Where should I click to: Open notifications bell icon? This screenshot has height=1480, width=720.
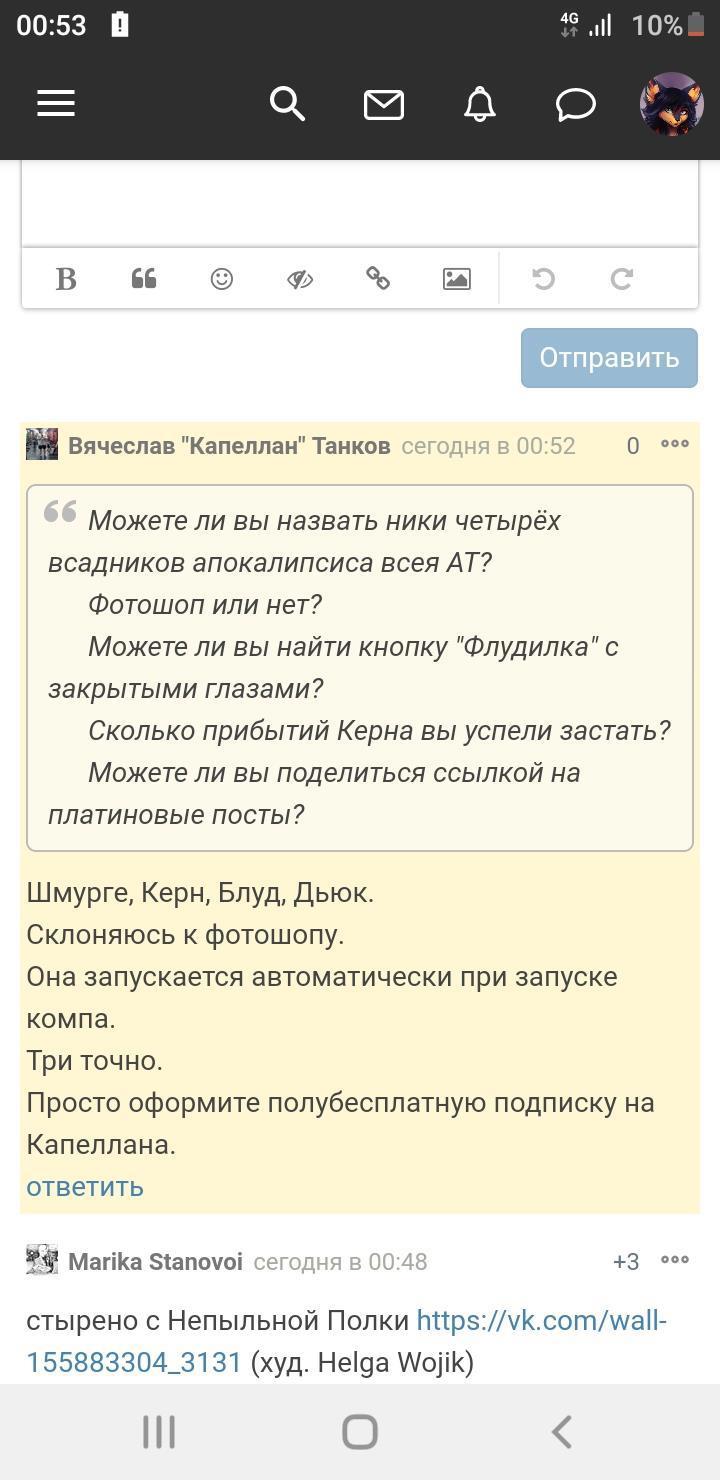(480, 104)
